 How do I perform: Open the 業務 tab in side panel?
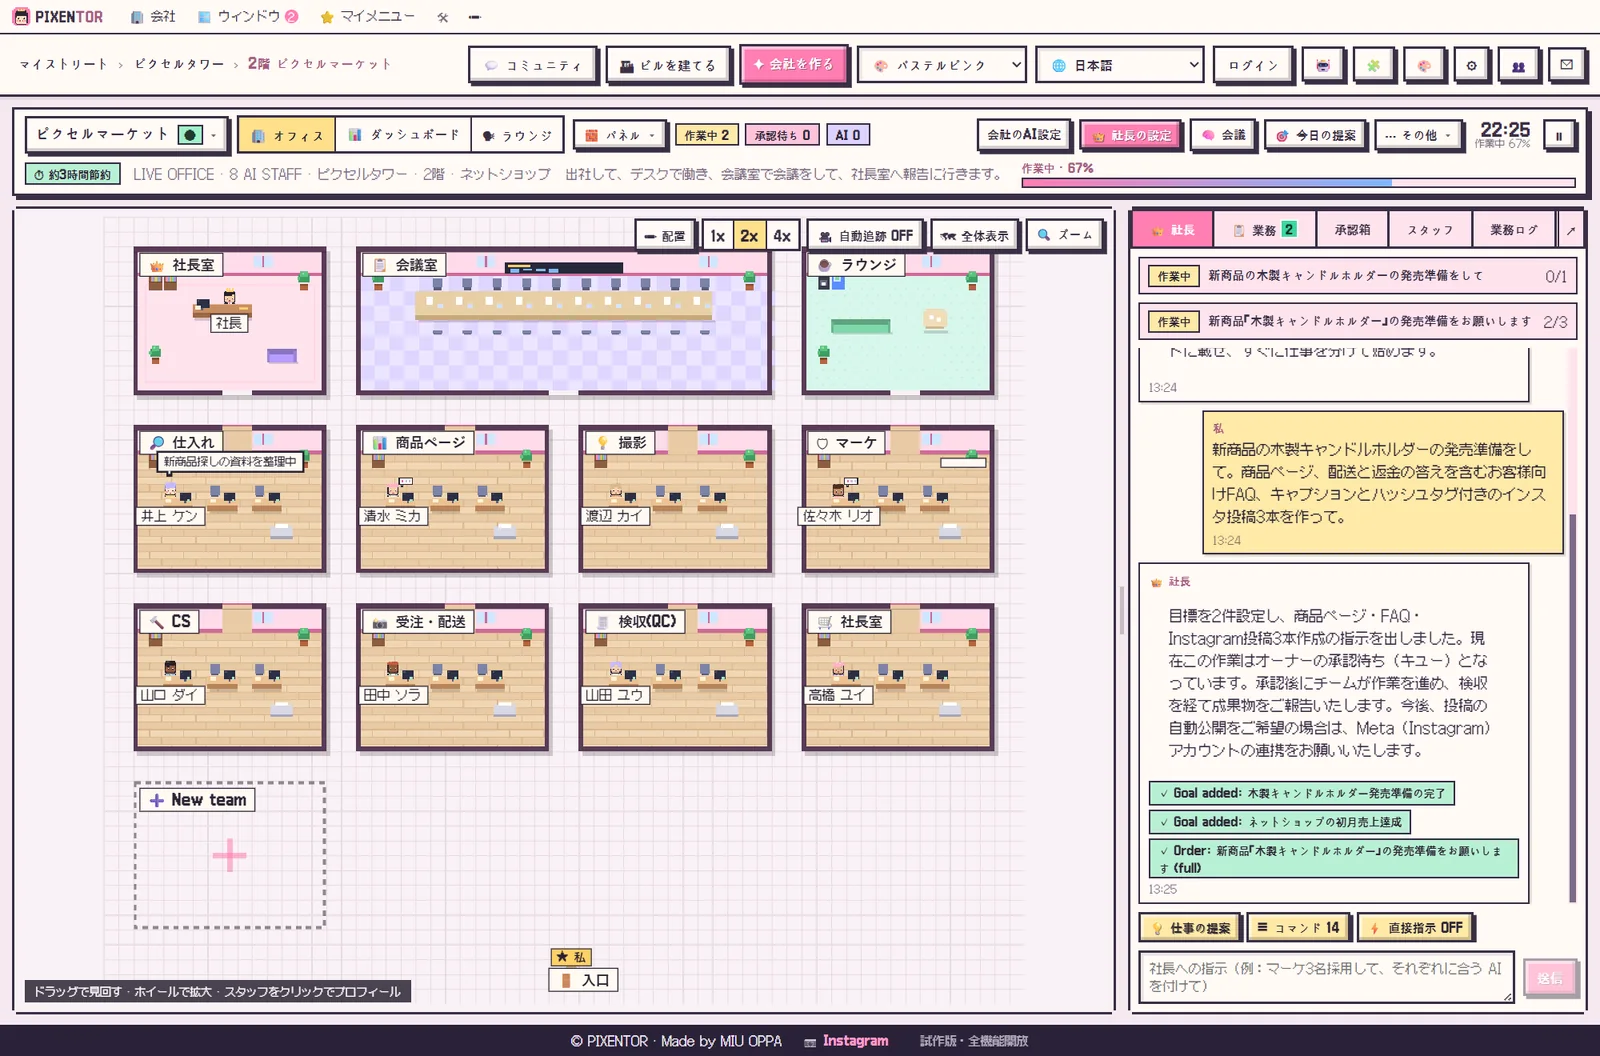tap(1265, 230)
